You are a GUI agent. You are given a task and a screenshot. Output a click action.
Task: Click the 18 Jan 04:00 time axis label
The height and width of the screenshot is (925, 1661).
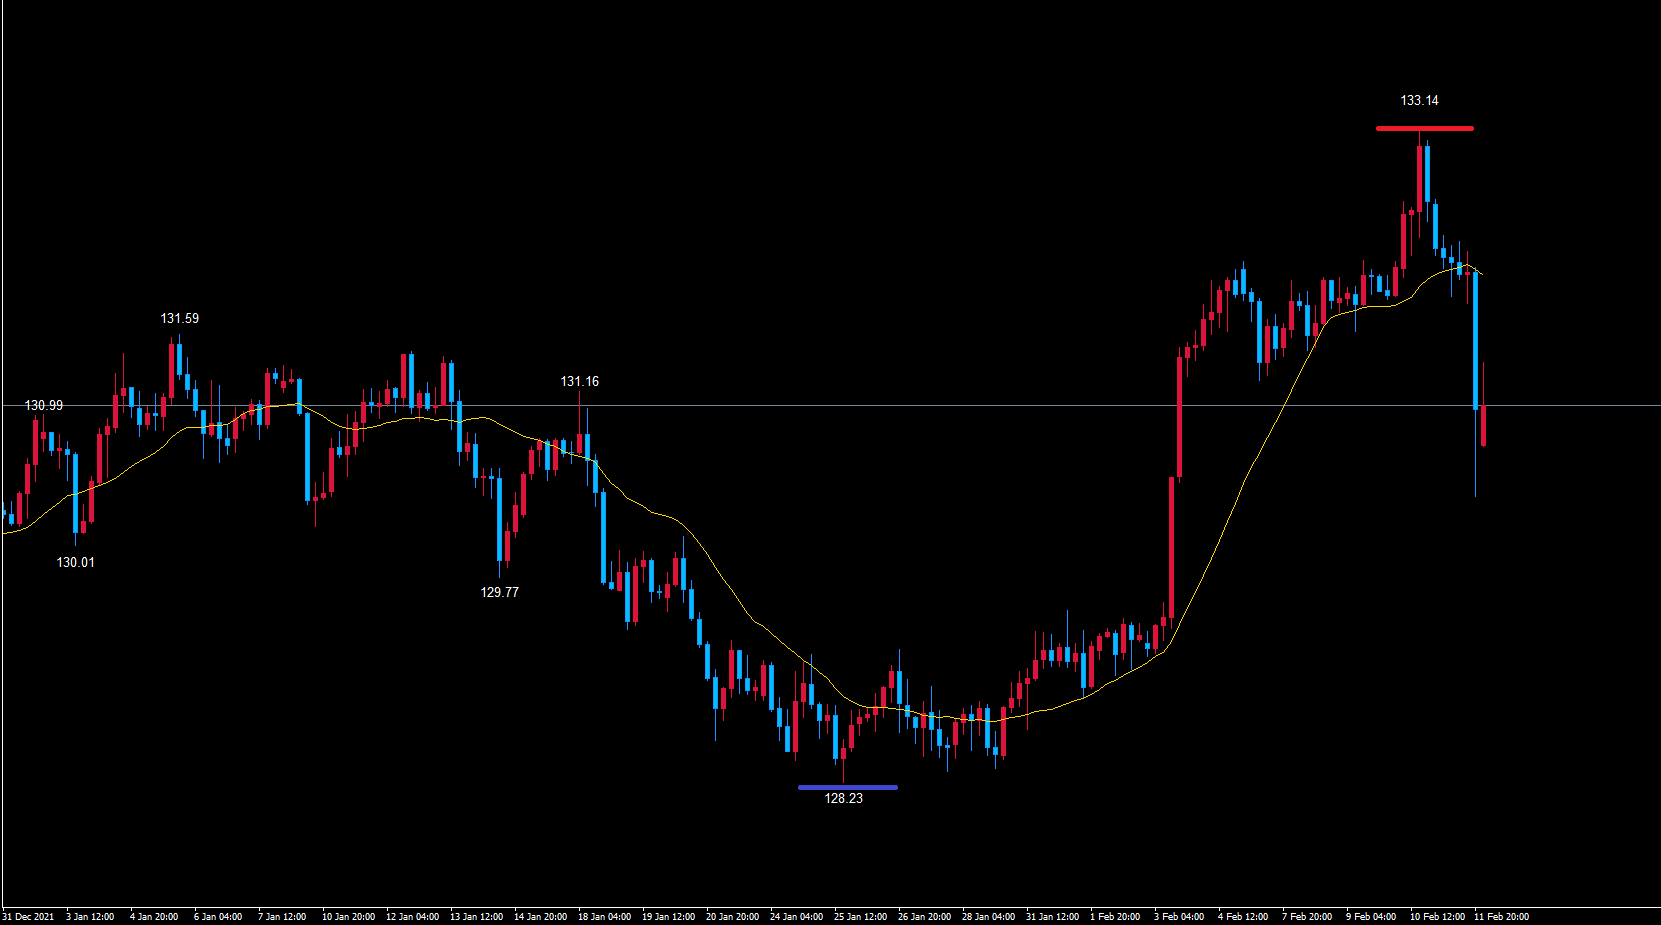click(x=604, y=917)
